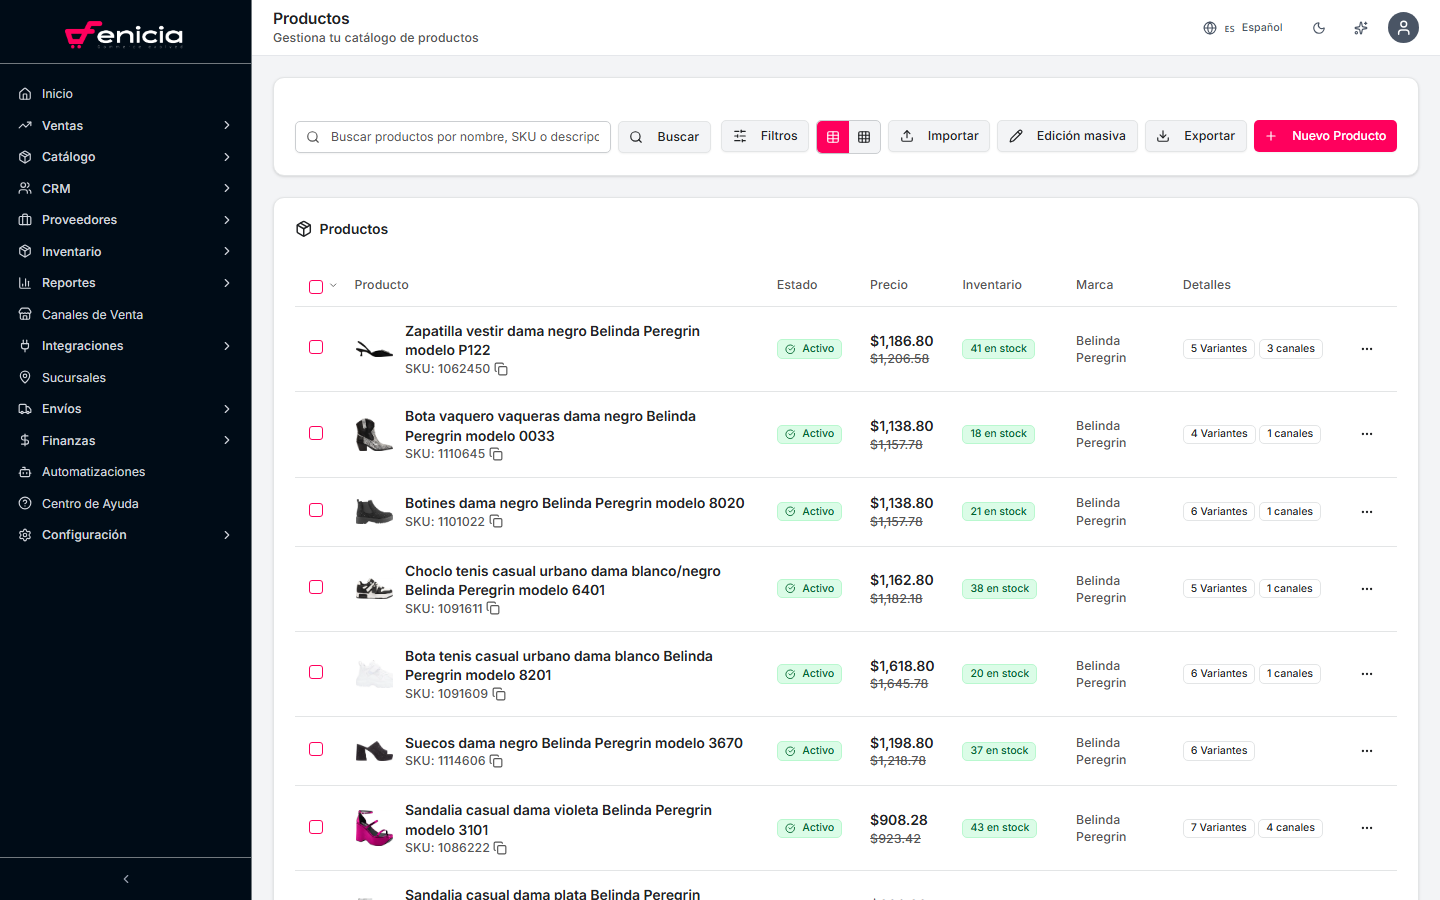Select the checkbox for Botines dama negro 8020
Image resolution: width=1440 pixels, height=900 pixels.
tap(317, 510)
